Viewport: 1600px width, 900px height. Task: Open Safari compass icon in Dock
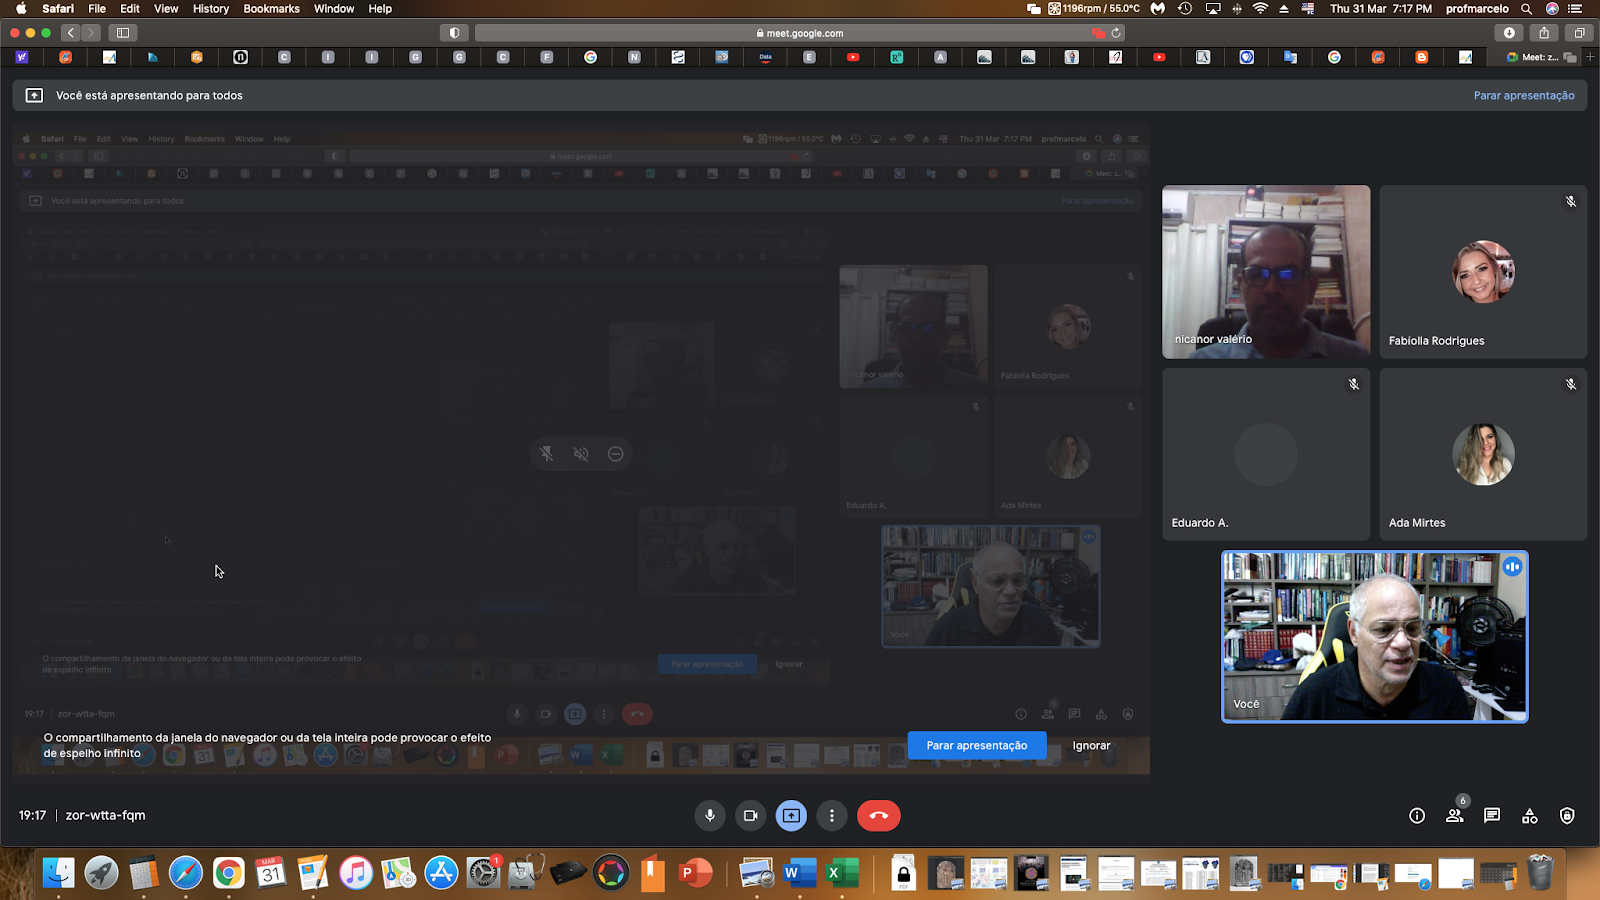(186, 873)
